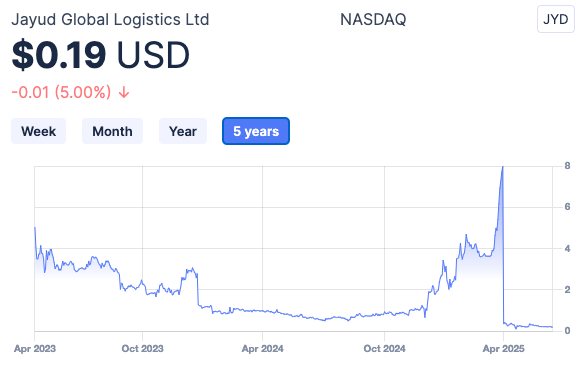Select the Week time range
Viewport: 584px width, 366px height.
click(38, 131)
